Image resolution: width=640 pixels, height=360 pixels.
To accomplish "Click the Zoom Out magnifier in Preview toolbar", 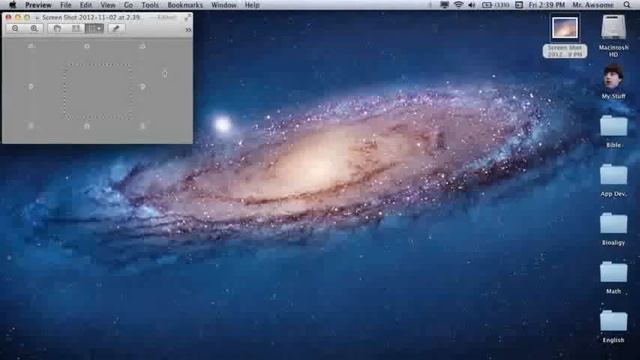I will click(x=16, y=29).
